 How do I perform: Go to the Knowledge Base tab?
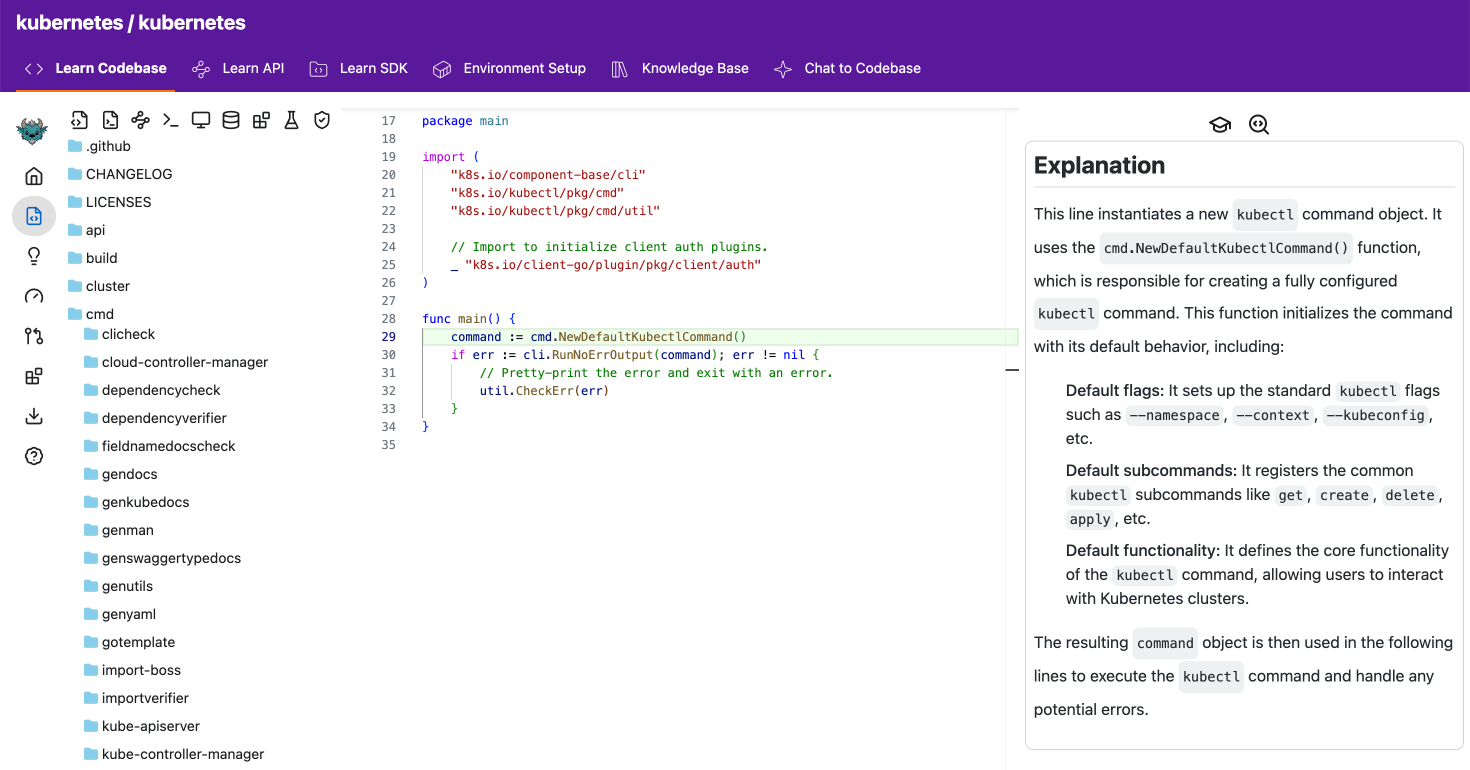(x=680, y=68)
